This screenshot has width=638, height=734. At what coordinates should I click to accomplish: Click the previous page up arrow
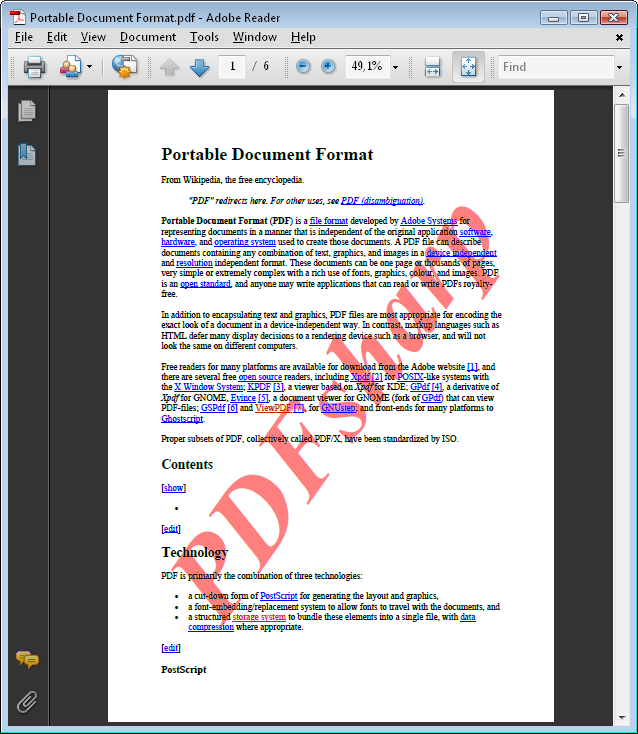169,67
